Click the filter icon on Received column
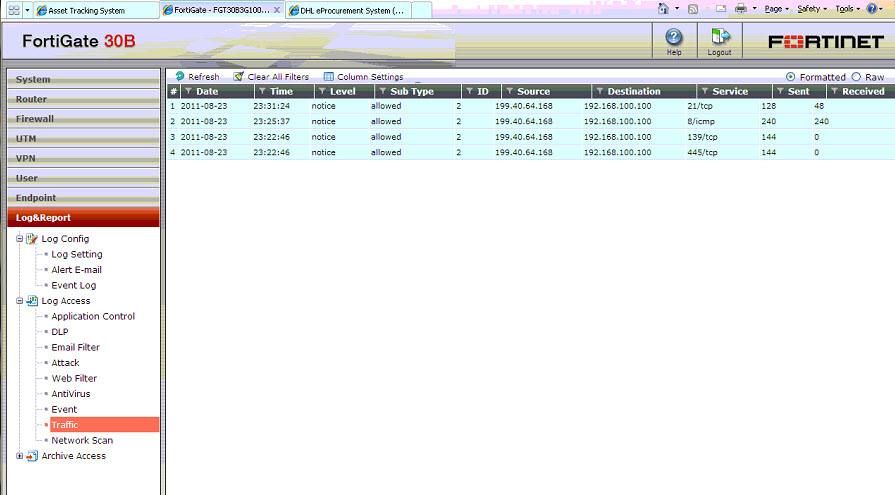Image resolution: width=895 pixels, height=495 pixels. coord(834,91)
